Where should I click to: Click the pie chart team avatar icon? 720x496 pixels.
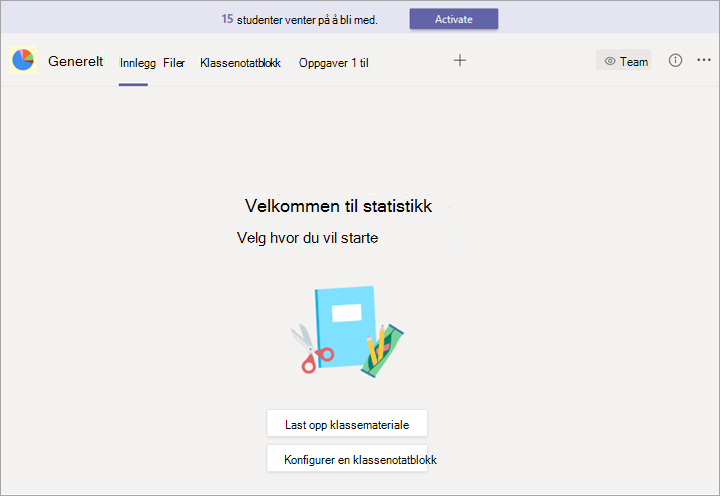(23, 60)
